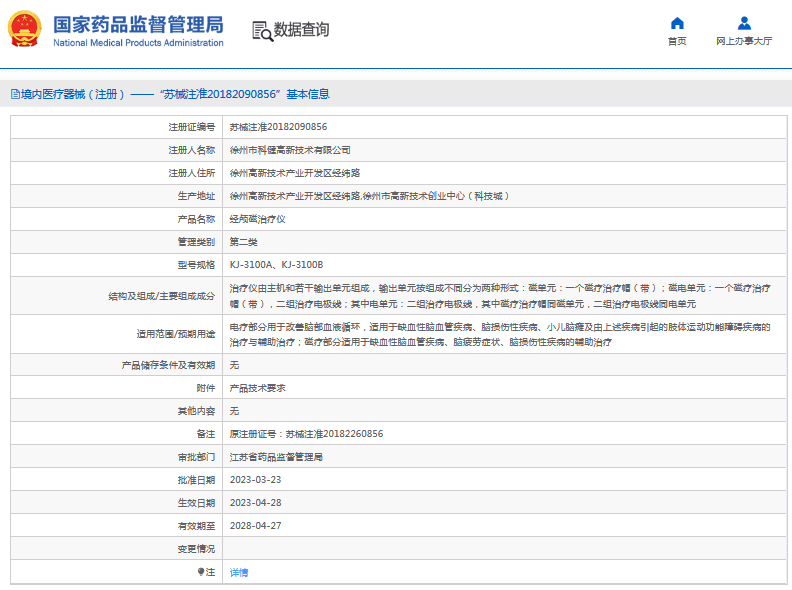Open the 详情 details link

239,572
